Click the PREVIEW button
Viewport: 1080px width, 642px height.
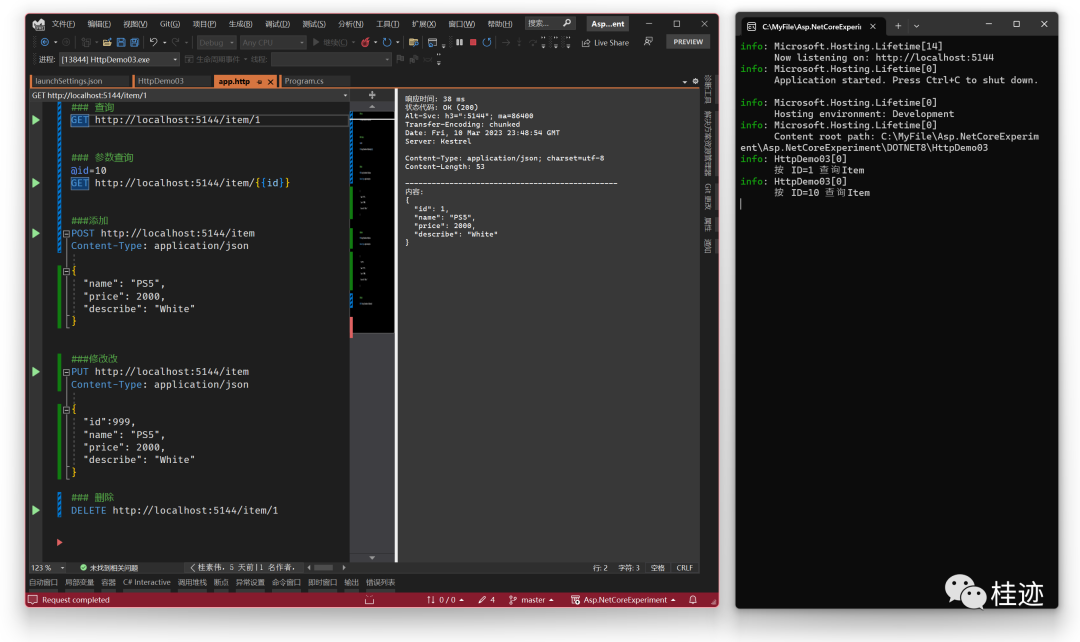[x=688, y=42]
